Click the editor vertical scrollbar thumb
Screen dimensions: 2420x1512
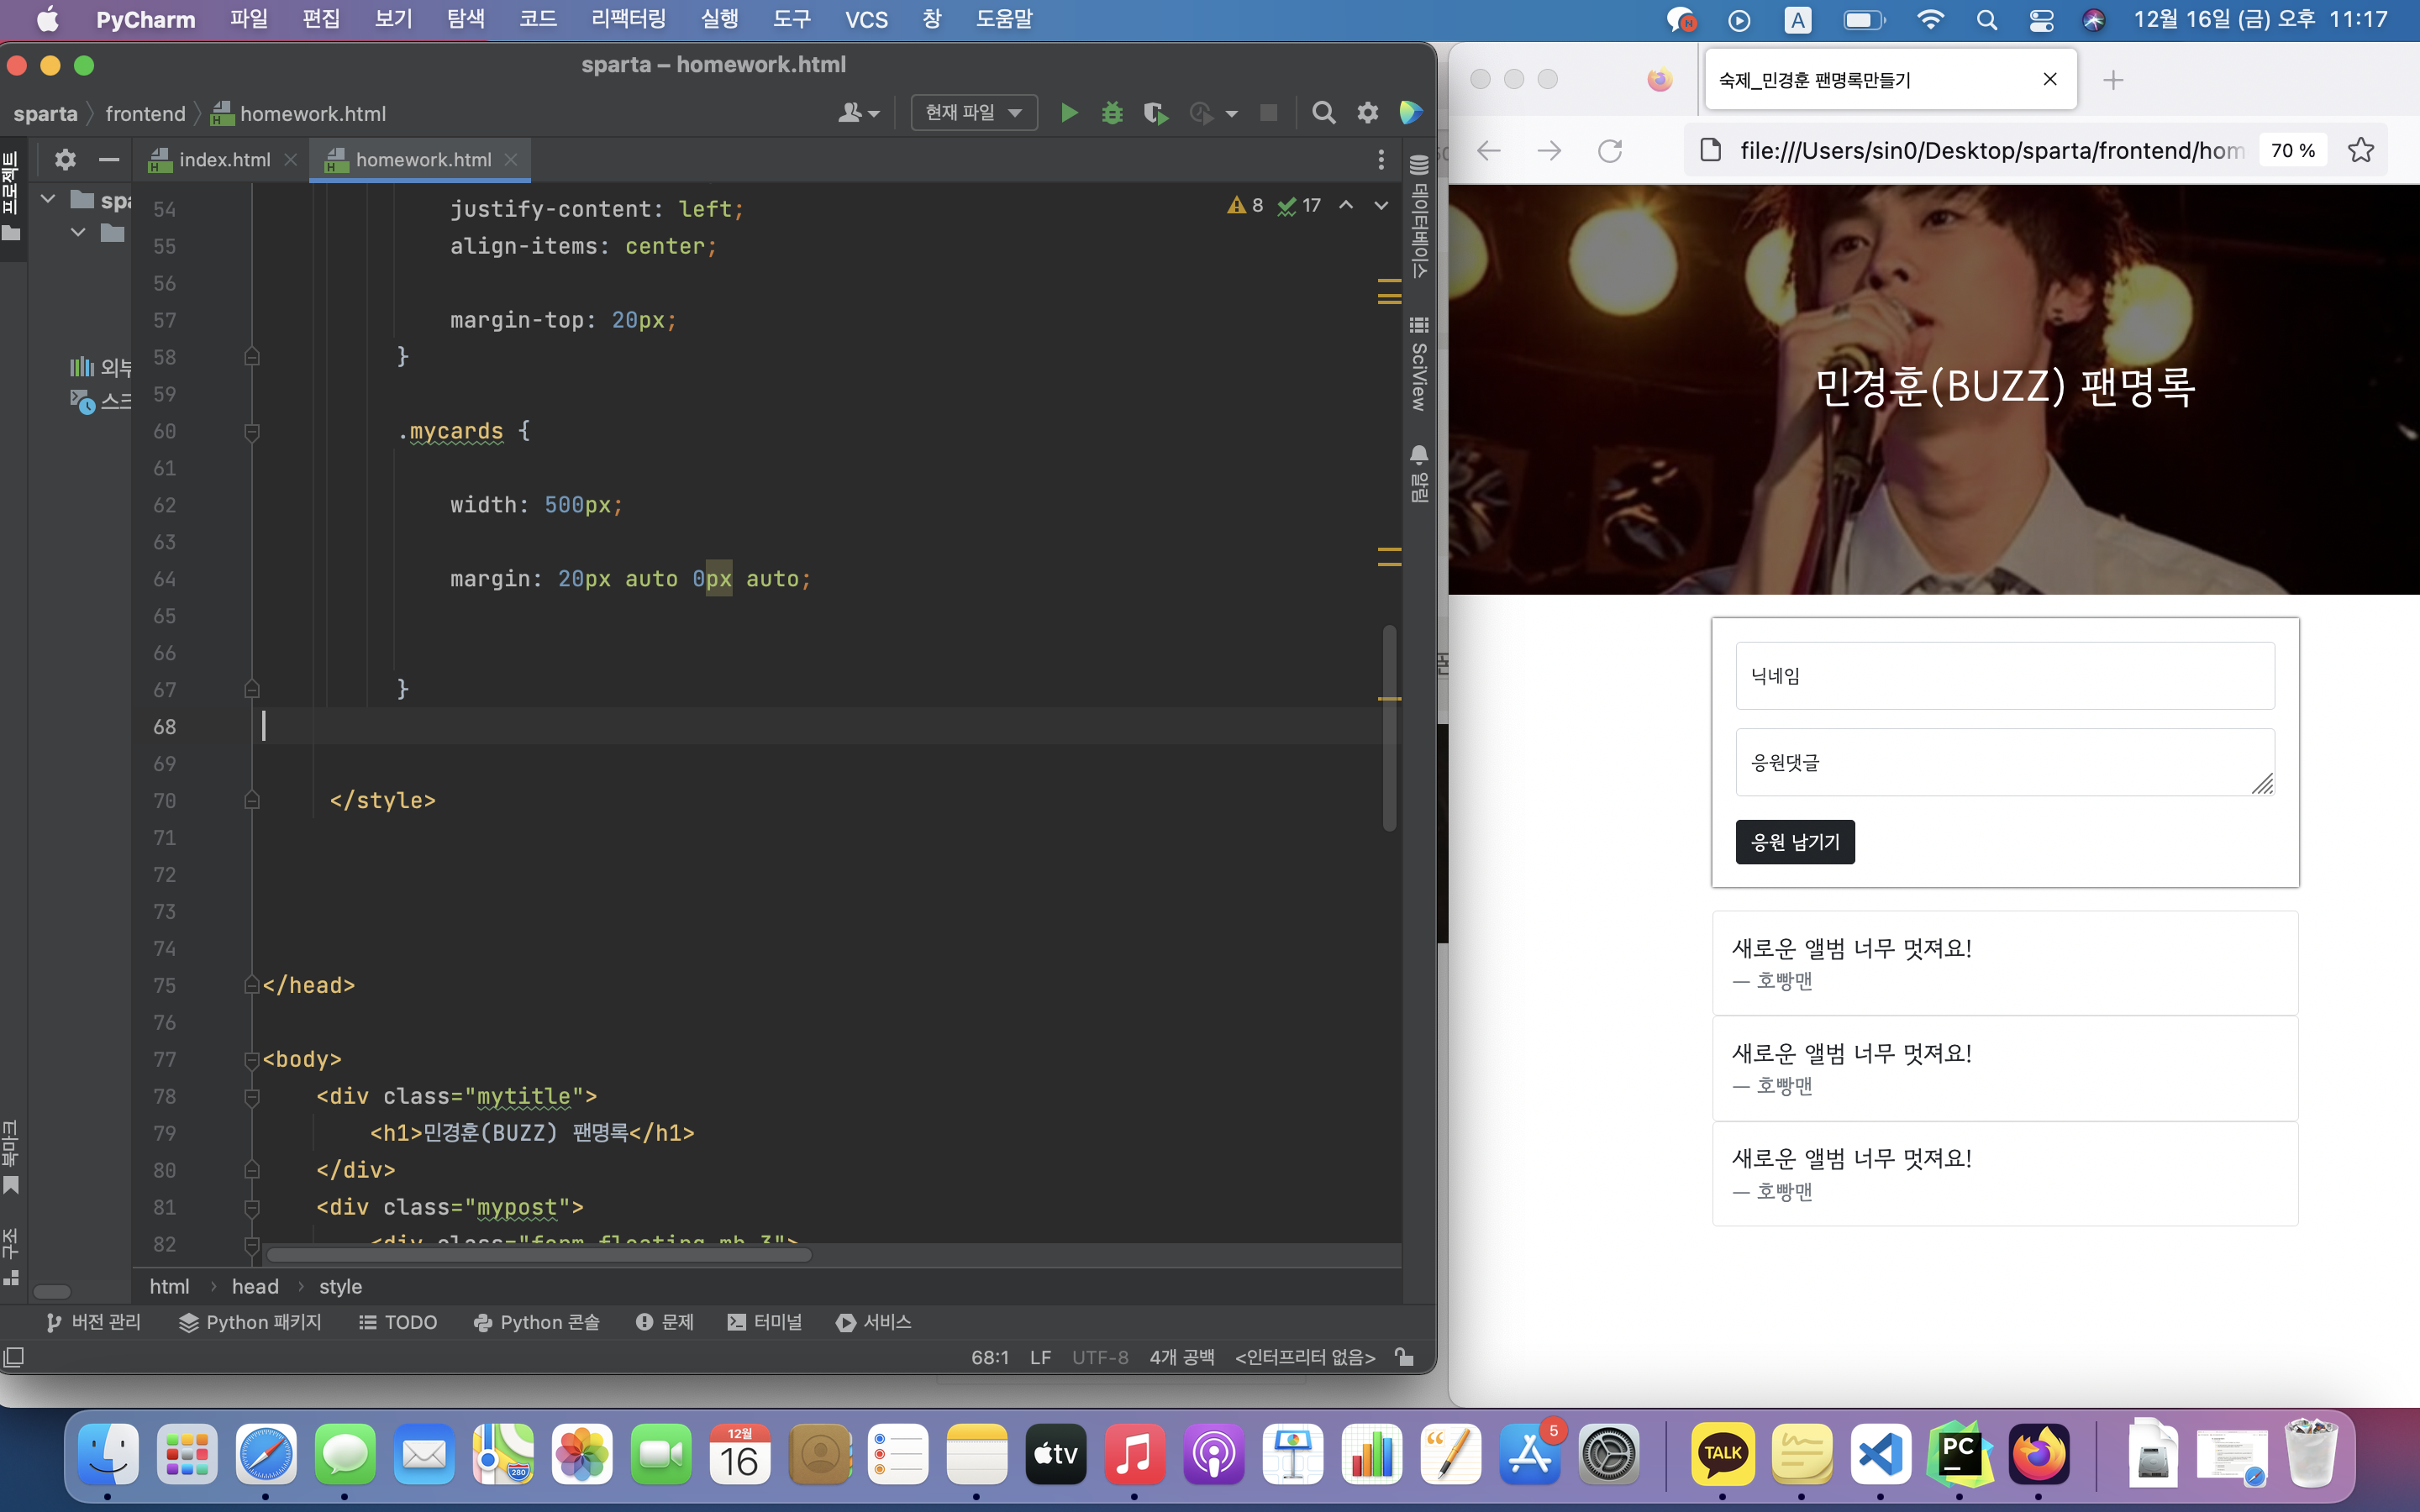(x=1389, y=727)
